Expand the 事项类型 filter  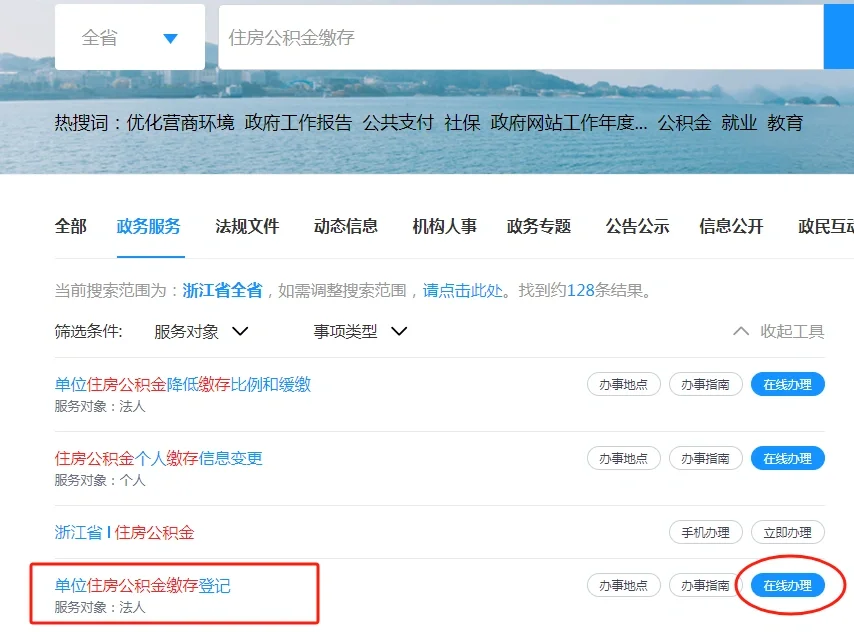pyautogui.click(x=360, y=331)
